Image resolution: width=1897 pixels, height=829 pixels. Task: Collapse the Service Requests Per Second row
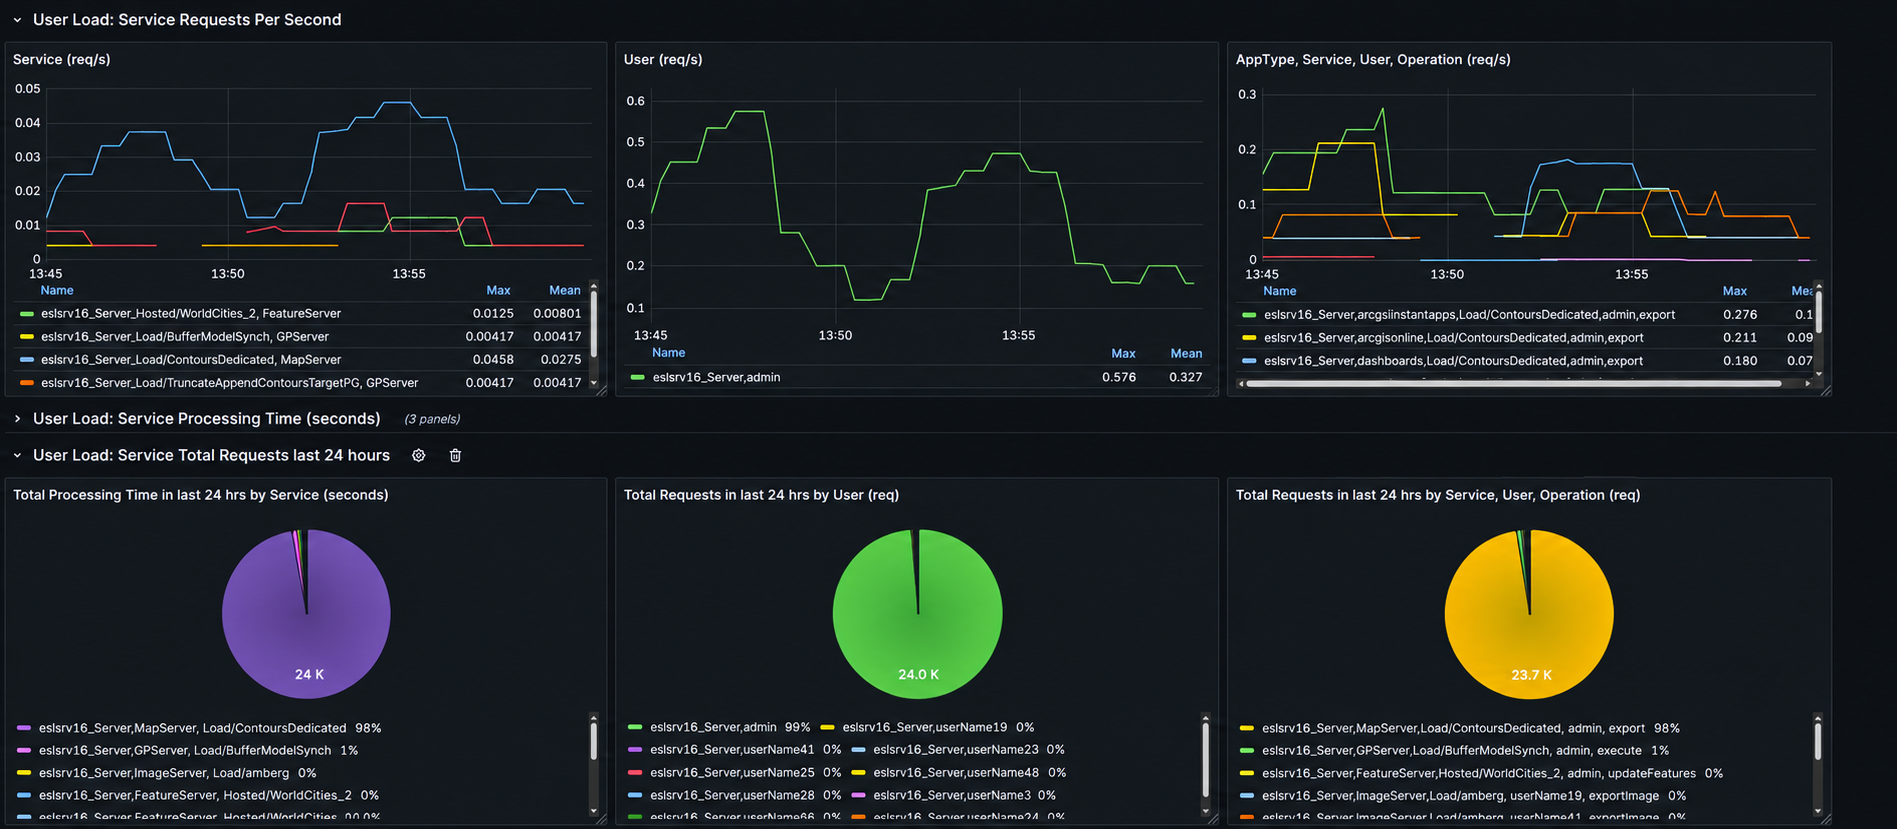(x=17, y=20)
